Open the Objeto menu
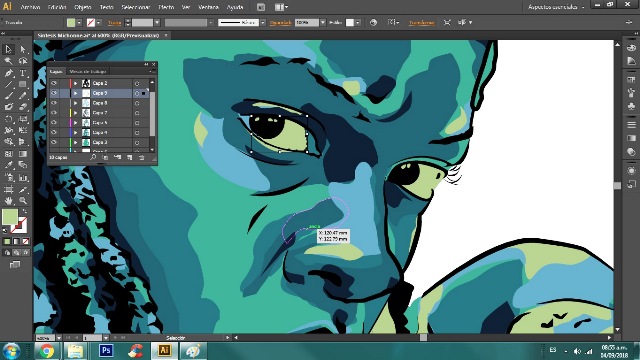Image resolution: width=640 pixels, height=360 pixels. click(x=83, y=7)
